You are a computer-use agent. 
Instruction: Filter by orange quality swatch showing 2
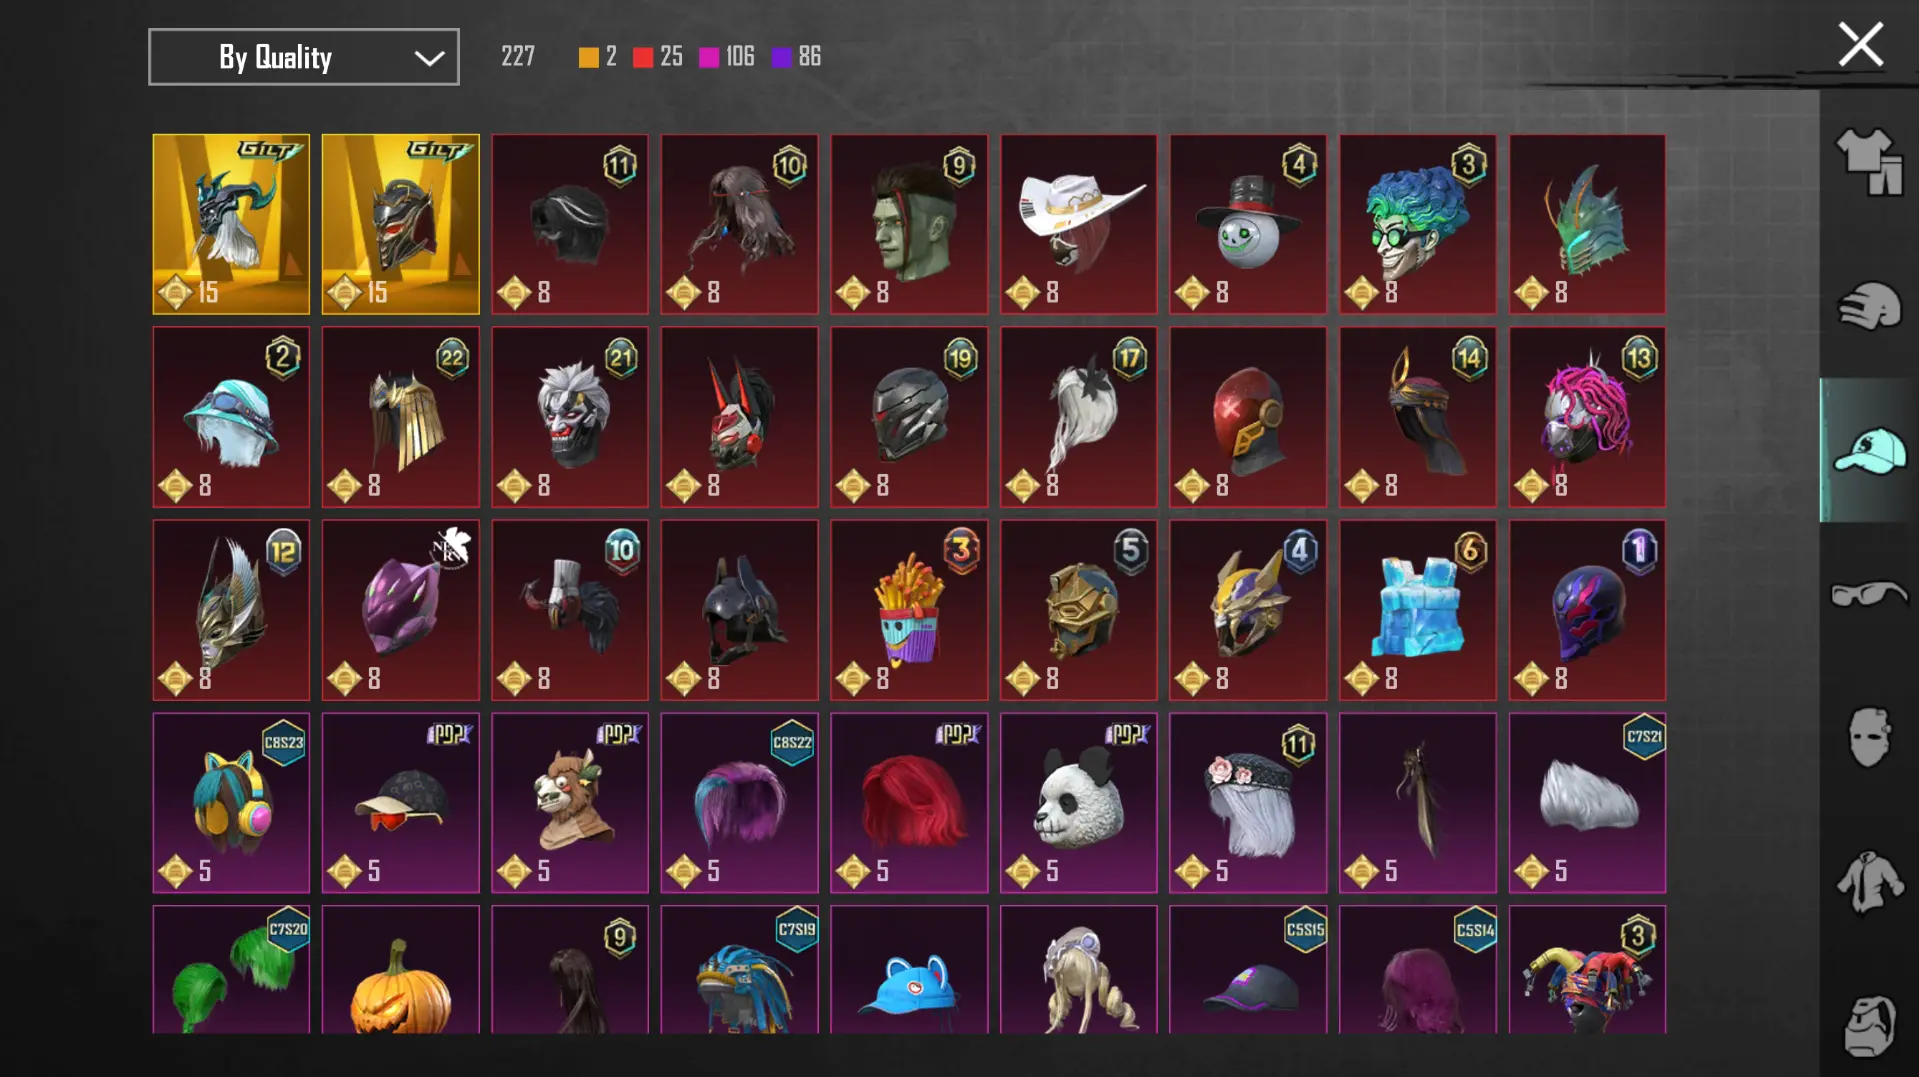point(597,57)
